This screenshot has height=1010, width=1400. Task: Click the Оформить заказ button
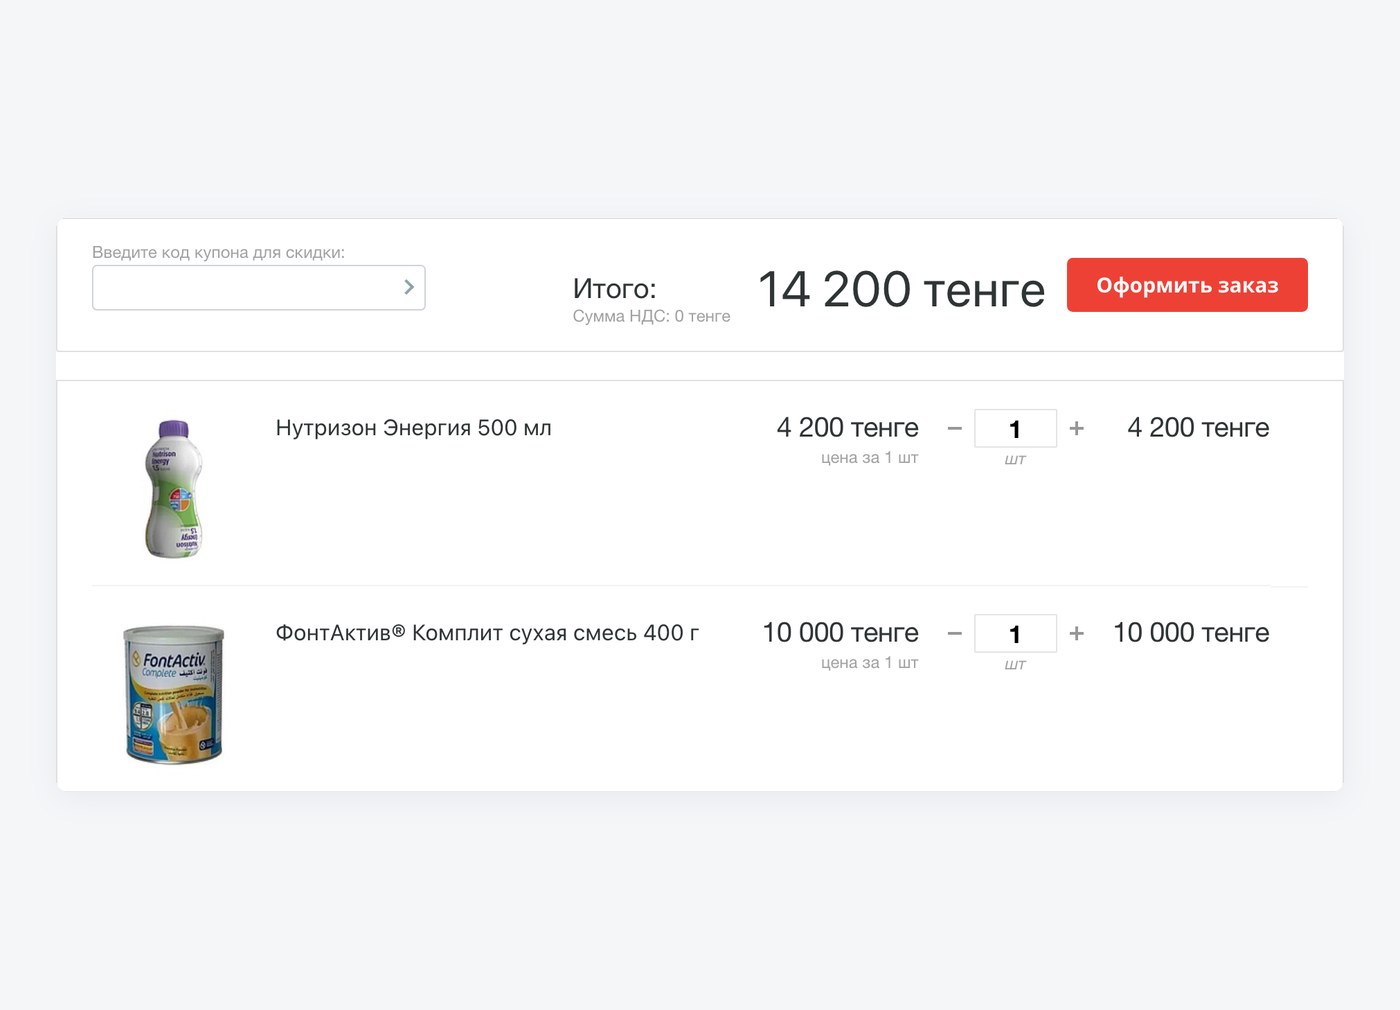click(x=1187, y=285)
